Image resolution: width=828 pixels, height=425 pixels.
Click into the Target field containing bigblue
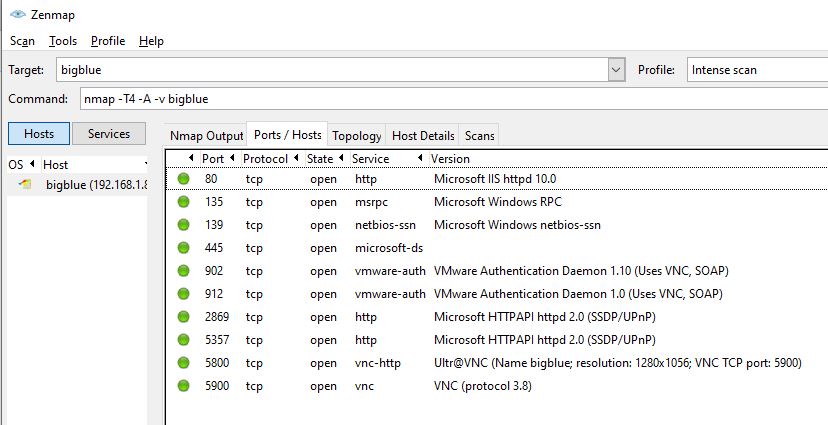tap(332, 70)
